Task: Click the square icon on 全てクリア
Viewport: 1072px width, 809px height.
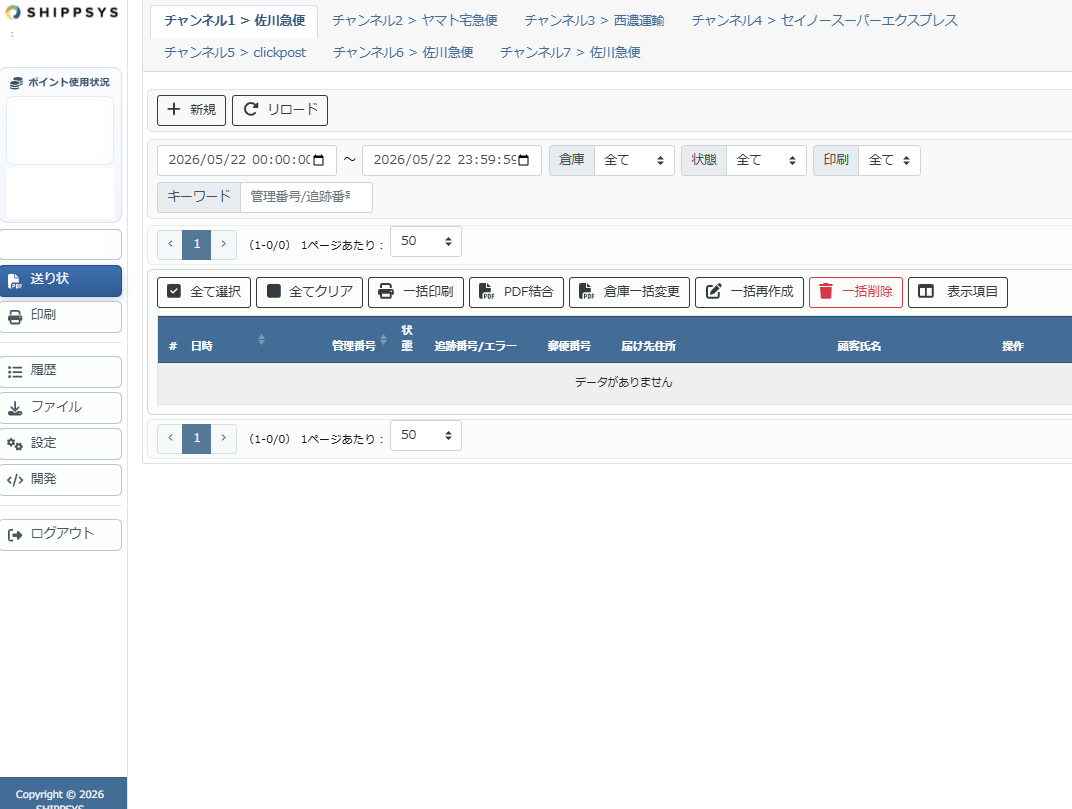Action: tap(273, 291)
